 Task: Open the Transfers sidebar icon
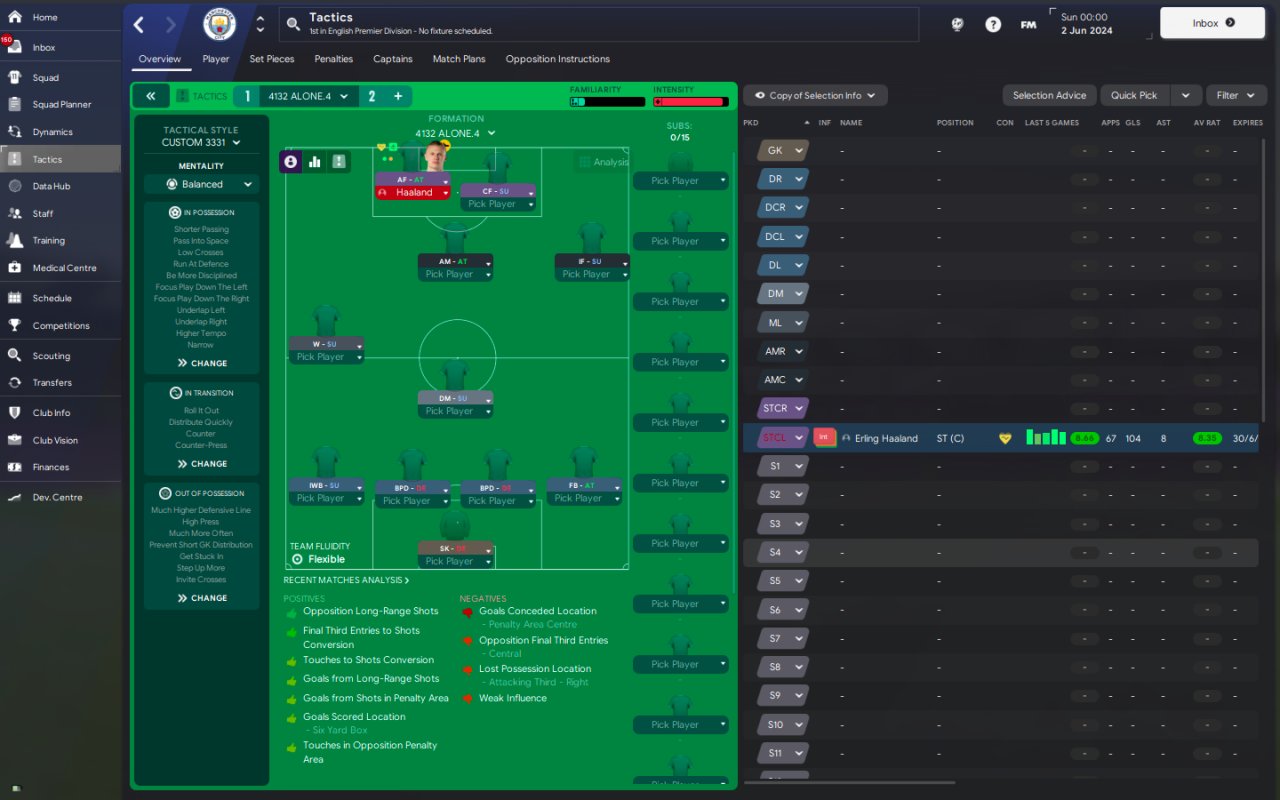pyautogui.click(x=15, y=382)
